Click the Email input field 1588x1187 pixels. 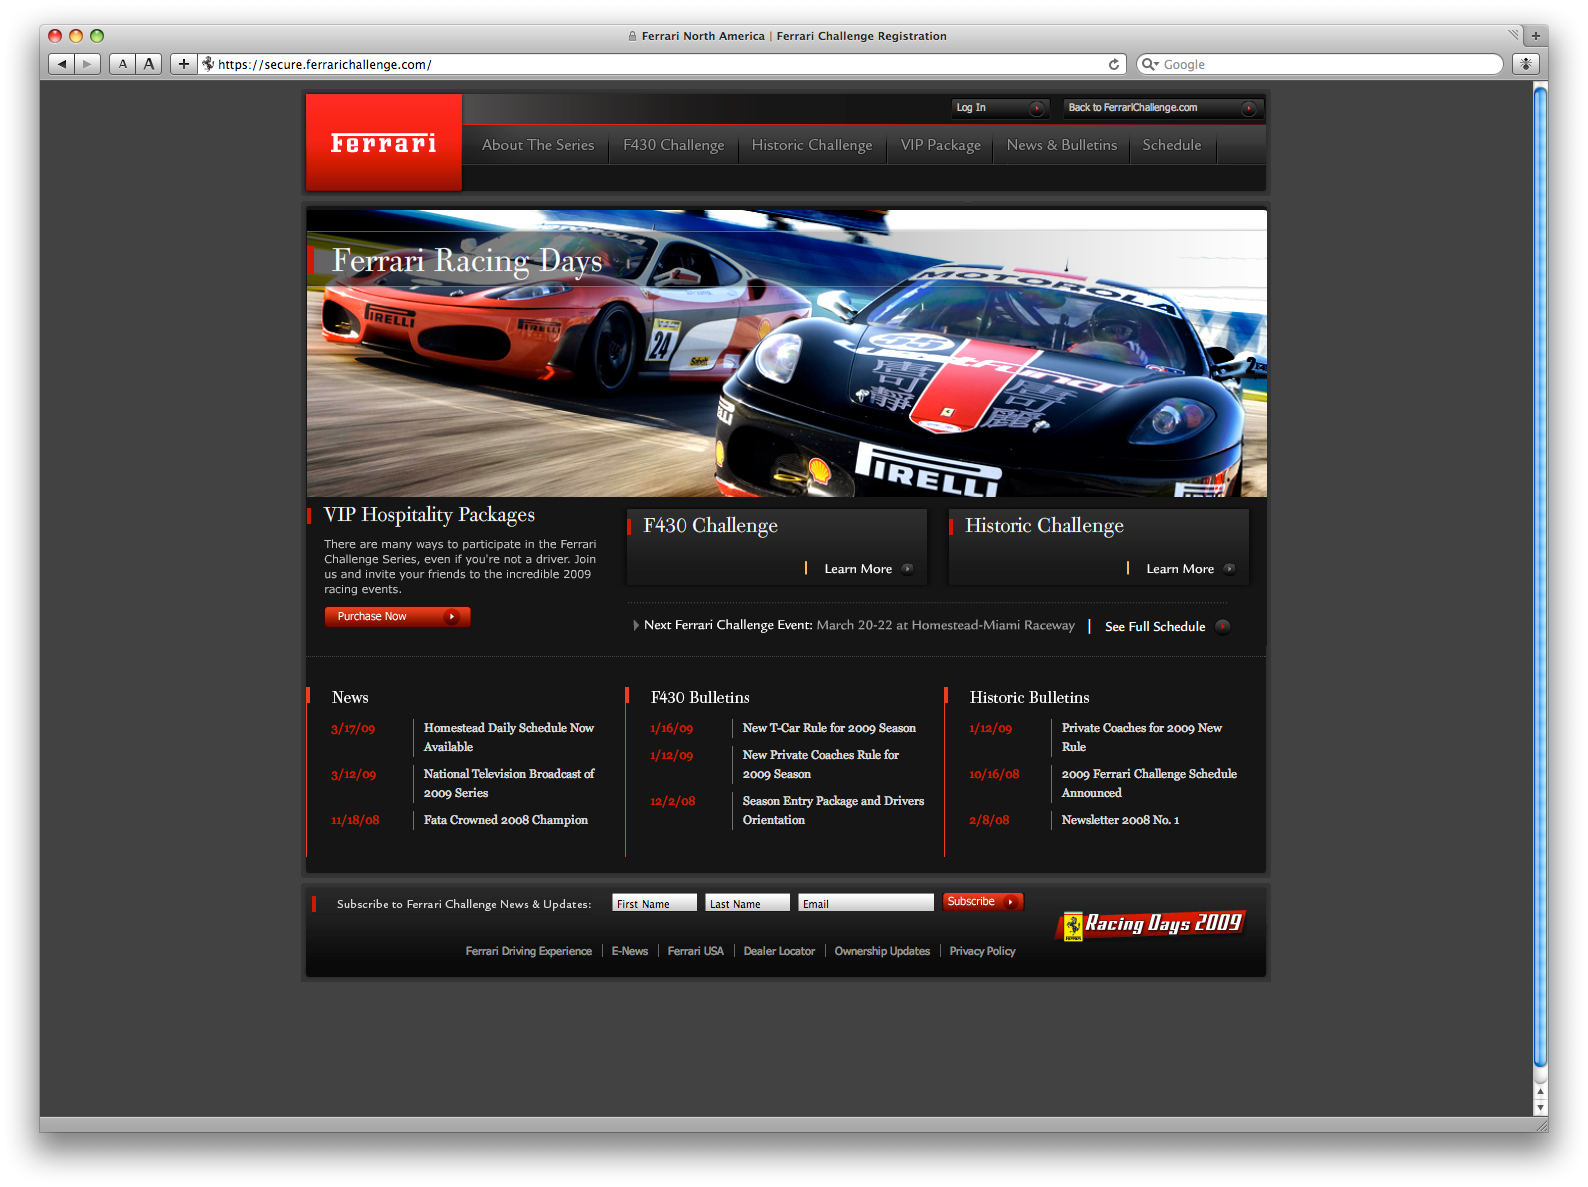coord(866,903)
